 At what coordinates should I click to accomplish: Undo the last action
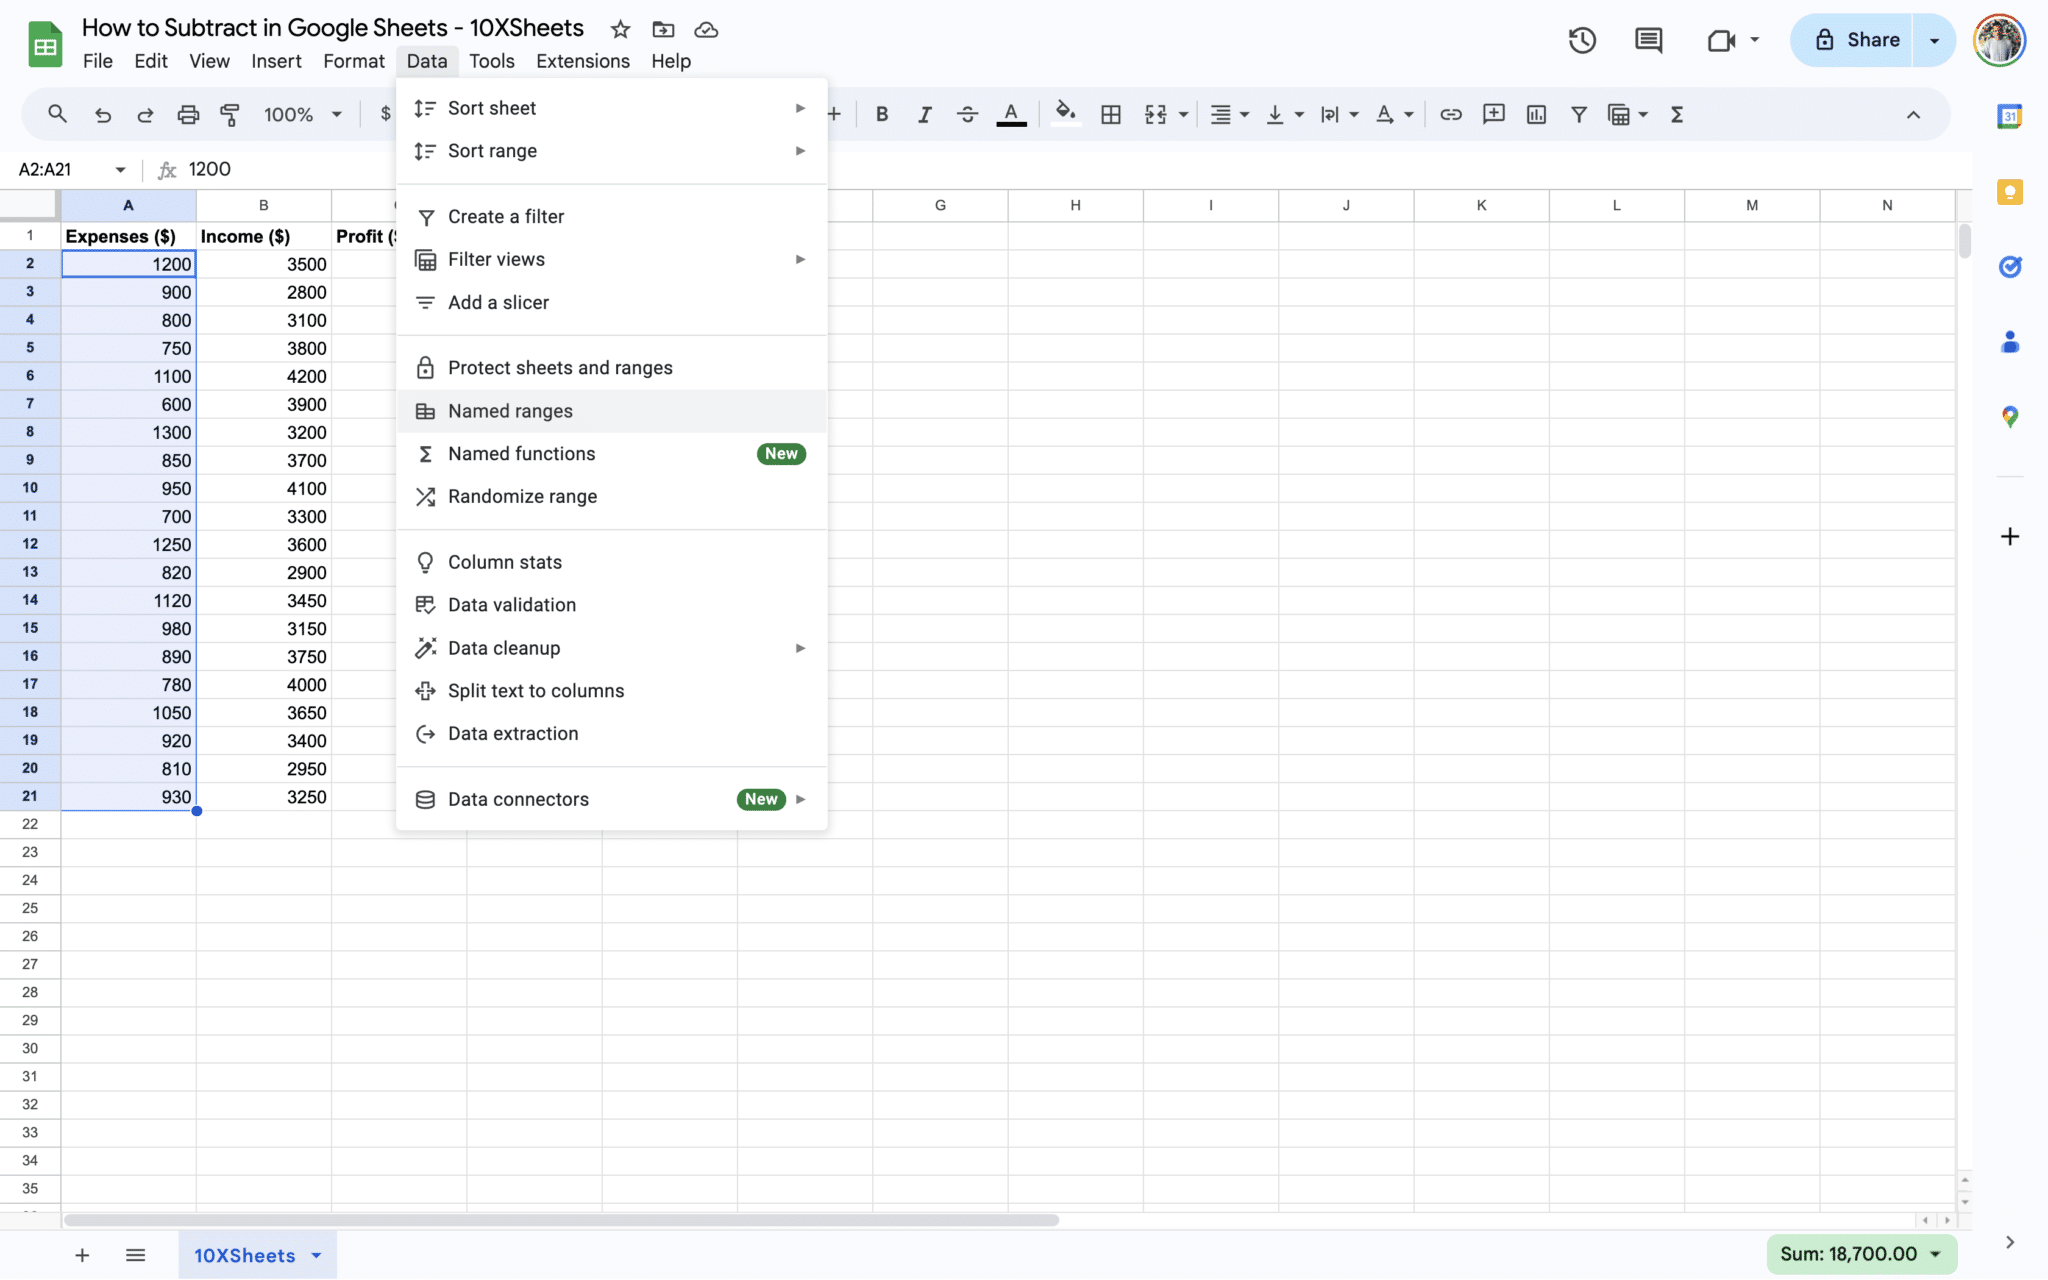click(x=102, y=114)
